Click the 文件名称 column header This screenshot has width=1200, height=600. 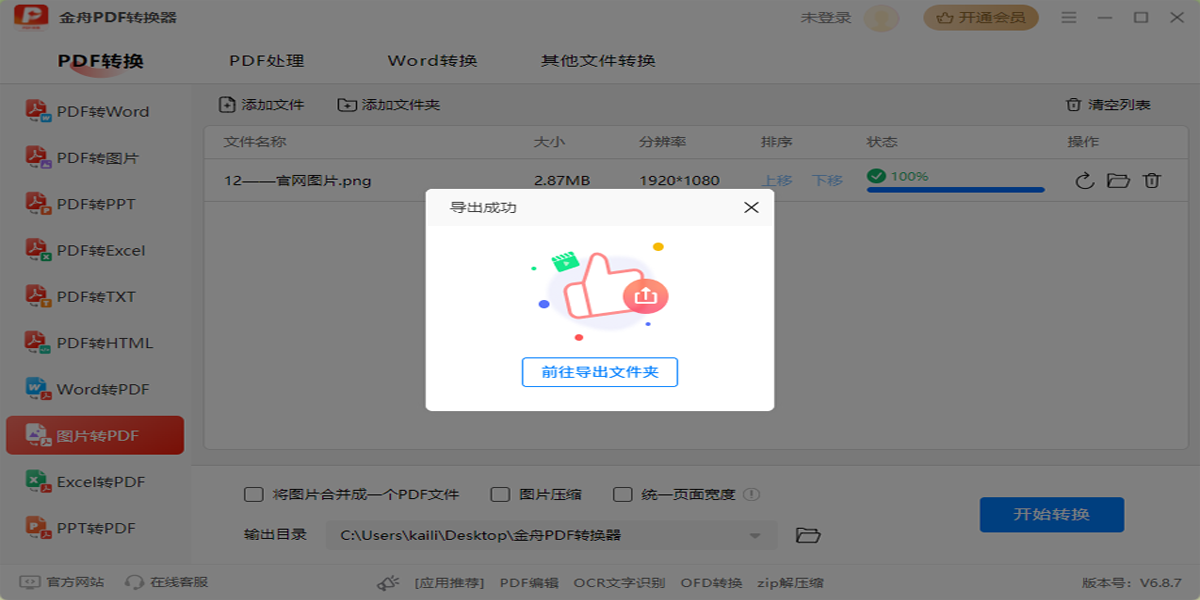(x=254, y=142)
